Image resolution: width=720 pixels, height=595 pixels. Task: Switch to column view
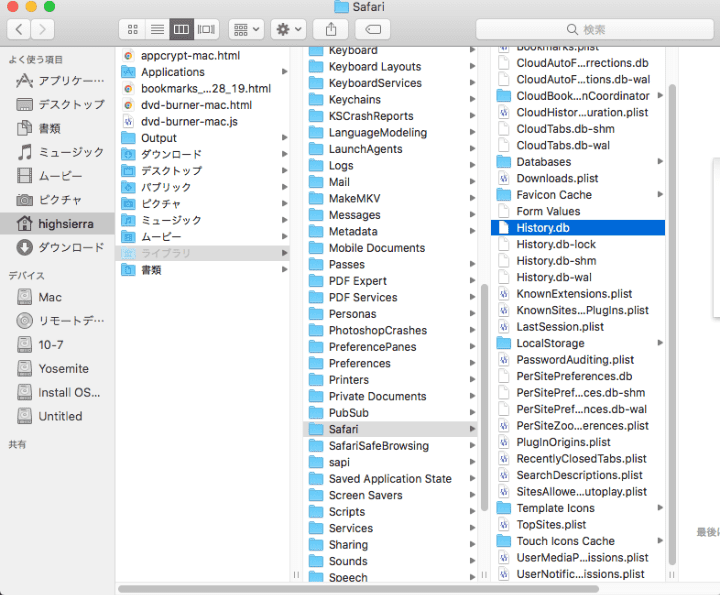click(181, 29)
